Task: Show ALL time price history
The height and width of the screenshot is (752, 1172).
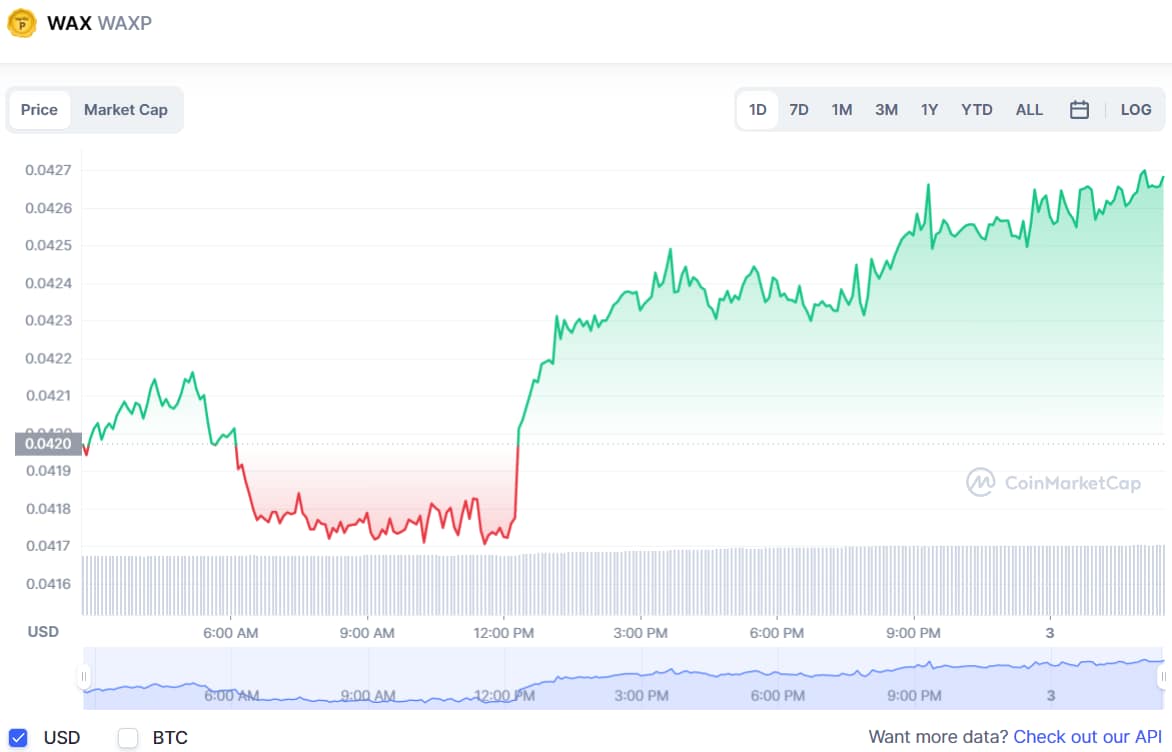Action: 1029,110
